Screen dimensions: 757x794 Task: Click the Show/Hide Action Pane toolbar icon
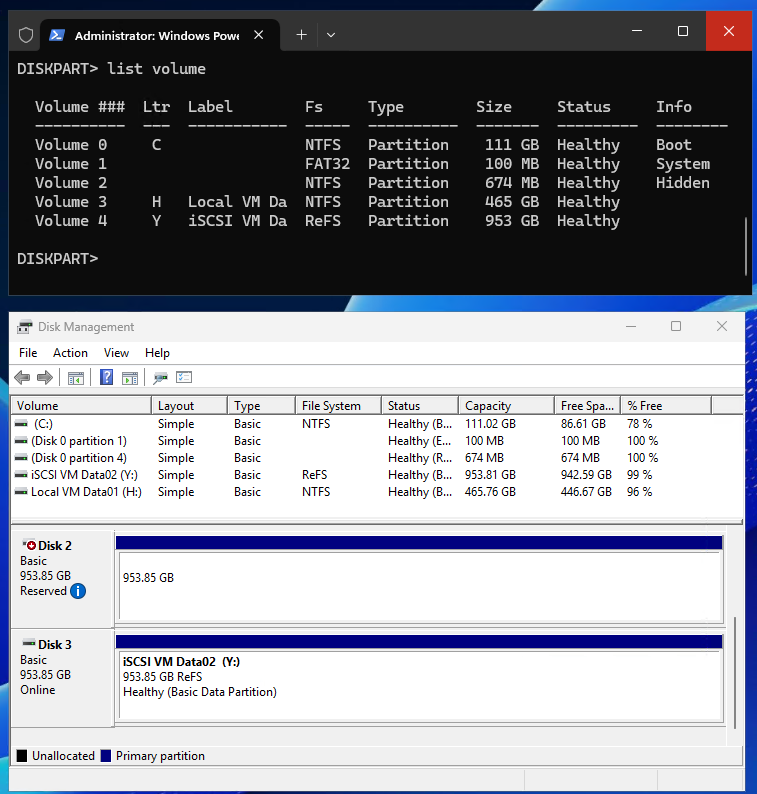(130, 378)
